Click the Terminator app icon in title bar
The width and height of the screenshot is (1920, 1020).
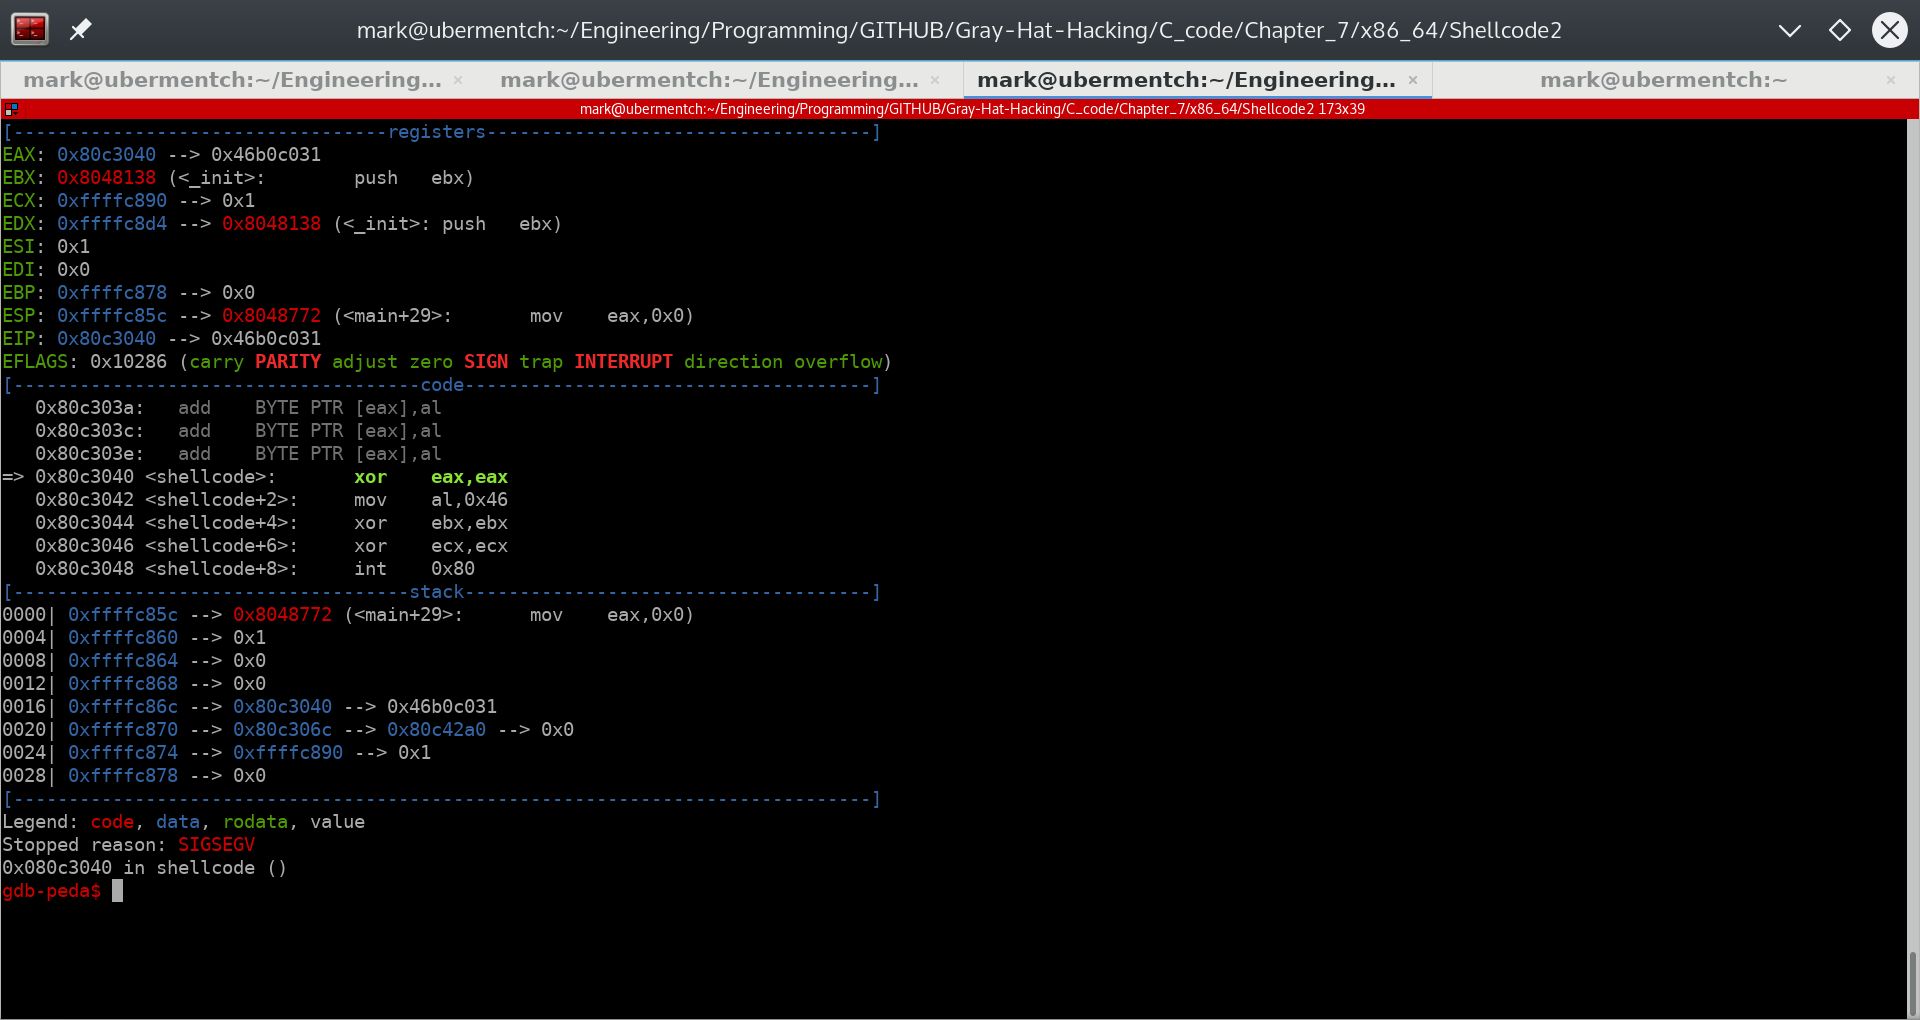click(29, 30)
